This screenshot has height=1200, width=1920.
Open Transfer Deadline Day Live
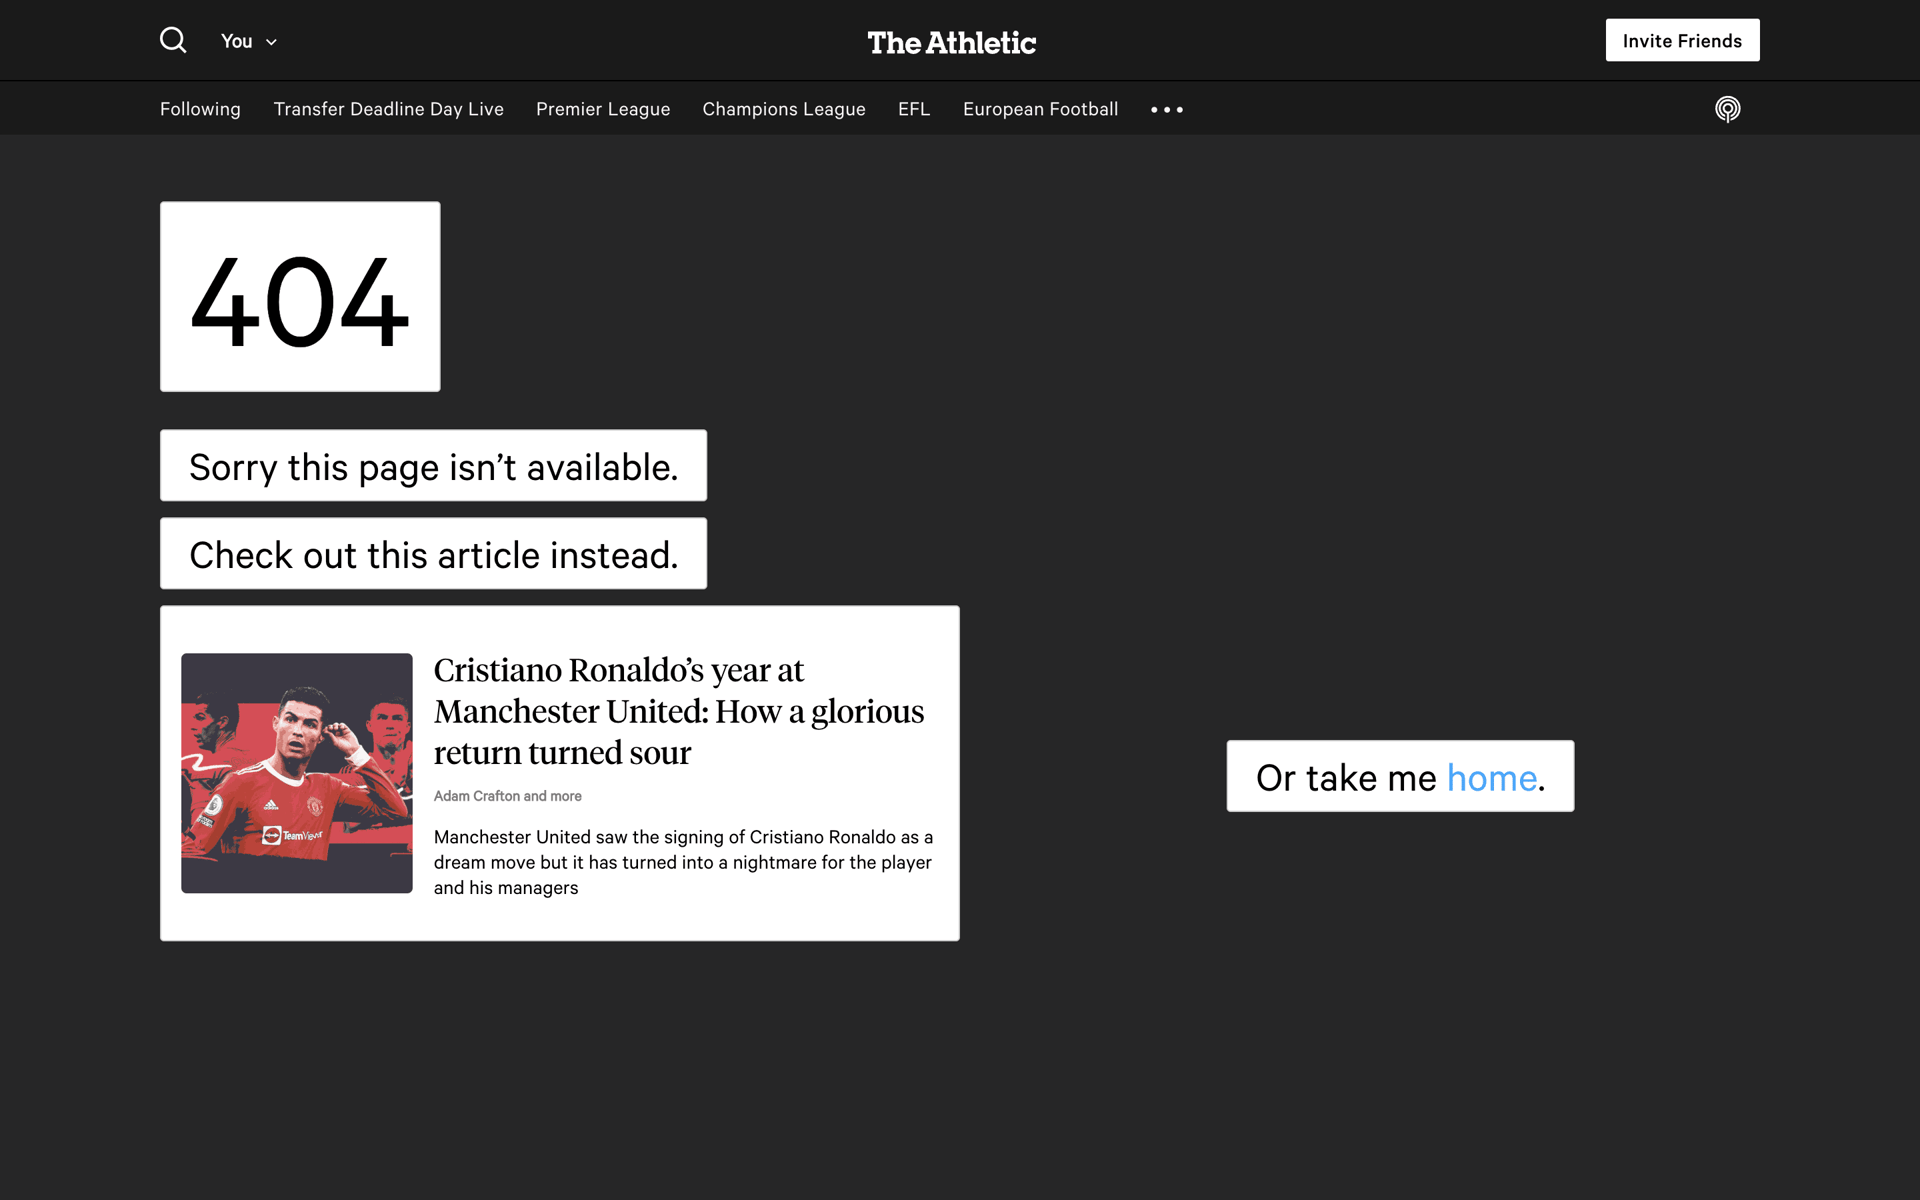click(389, 109)
